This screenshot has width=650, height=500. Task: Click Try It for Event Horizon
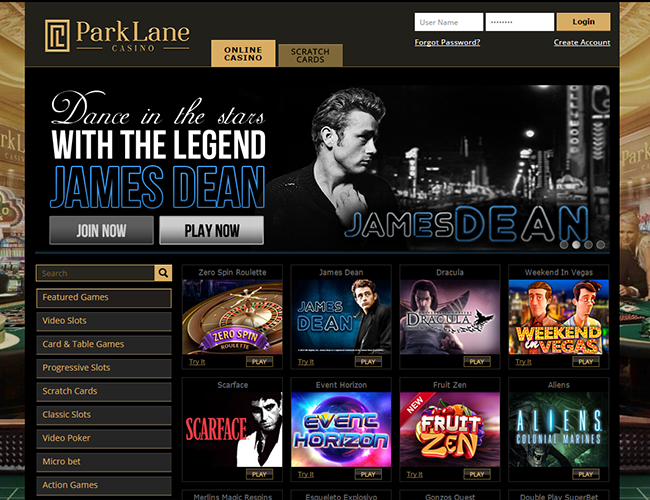(x=306, y=474)
